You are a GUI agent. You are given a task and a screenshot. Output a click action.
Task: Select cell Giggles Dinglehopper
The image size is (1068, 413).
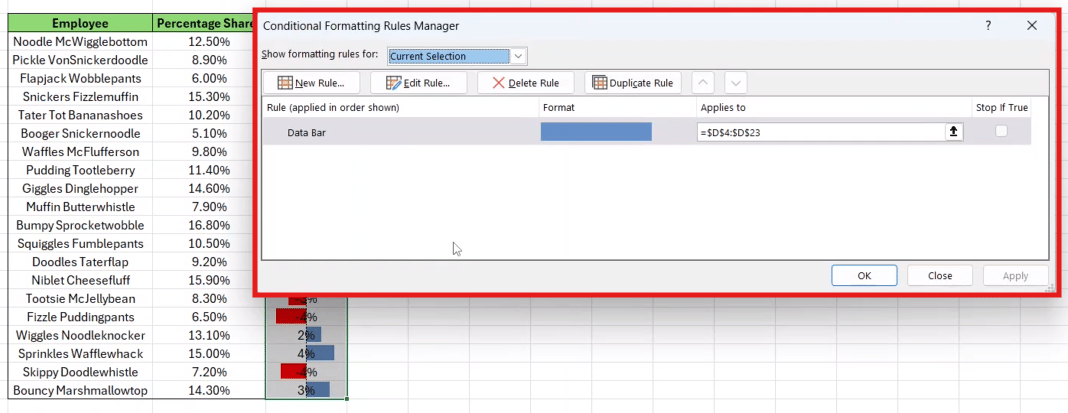[x=80, y=189]
